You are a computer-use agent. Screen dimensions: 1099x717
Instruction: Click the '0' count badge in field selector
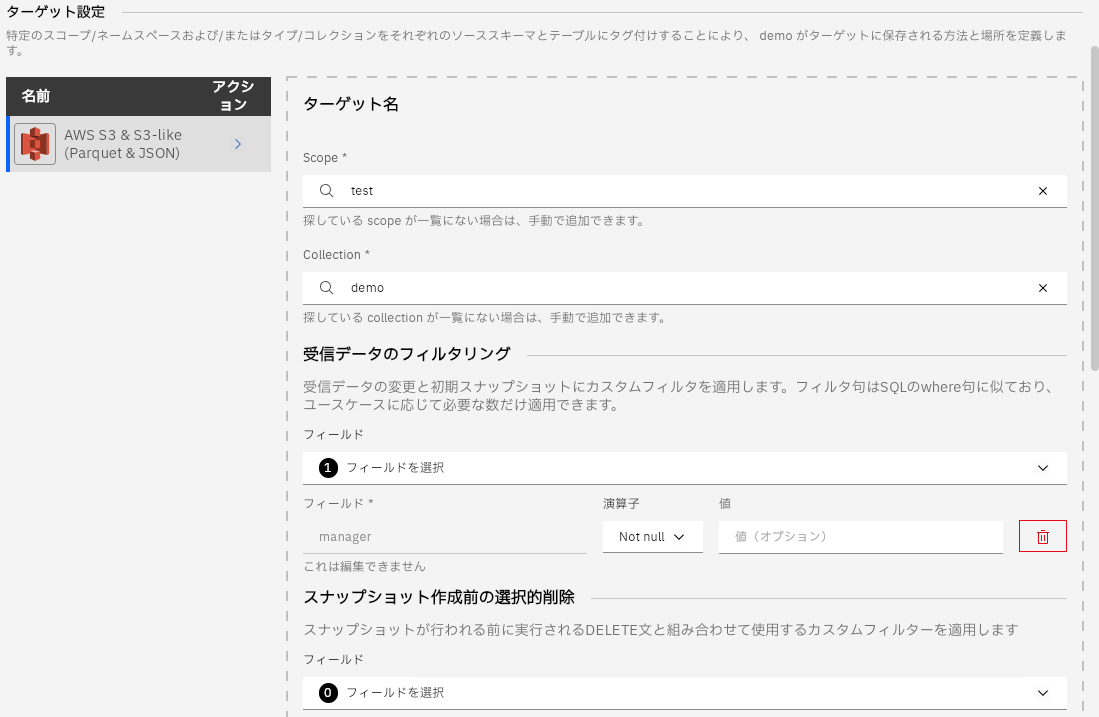328,693
